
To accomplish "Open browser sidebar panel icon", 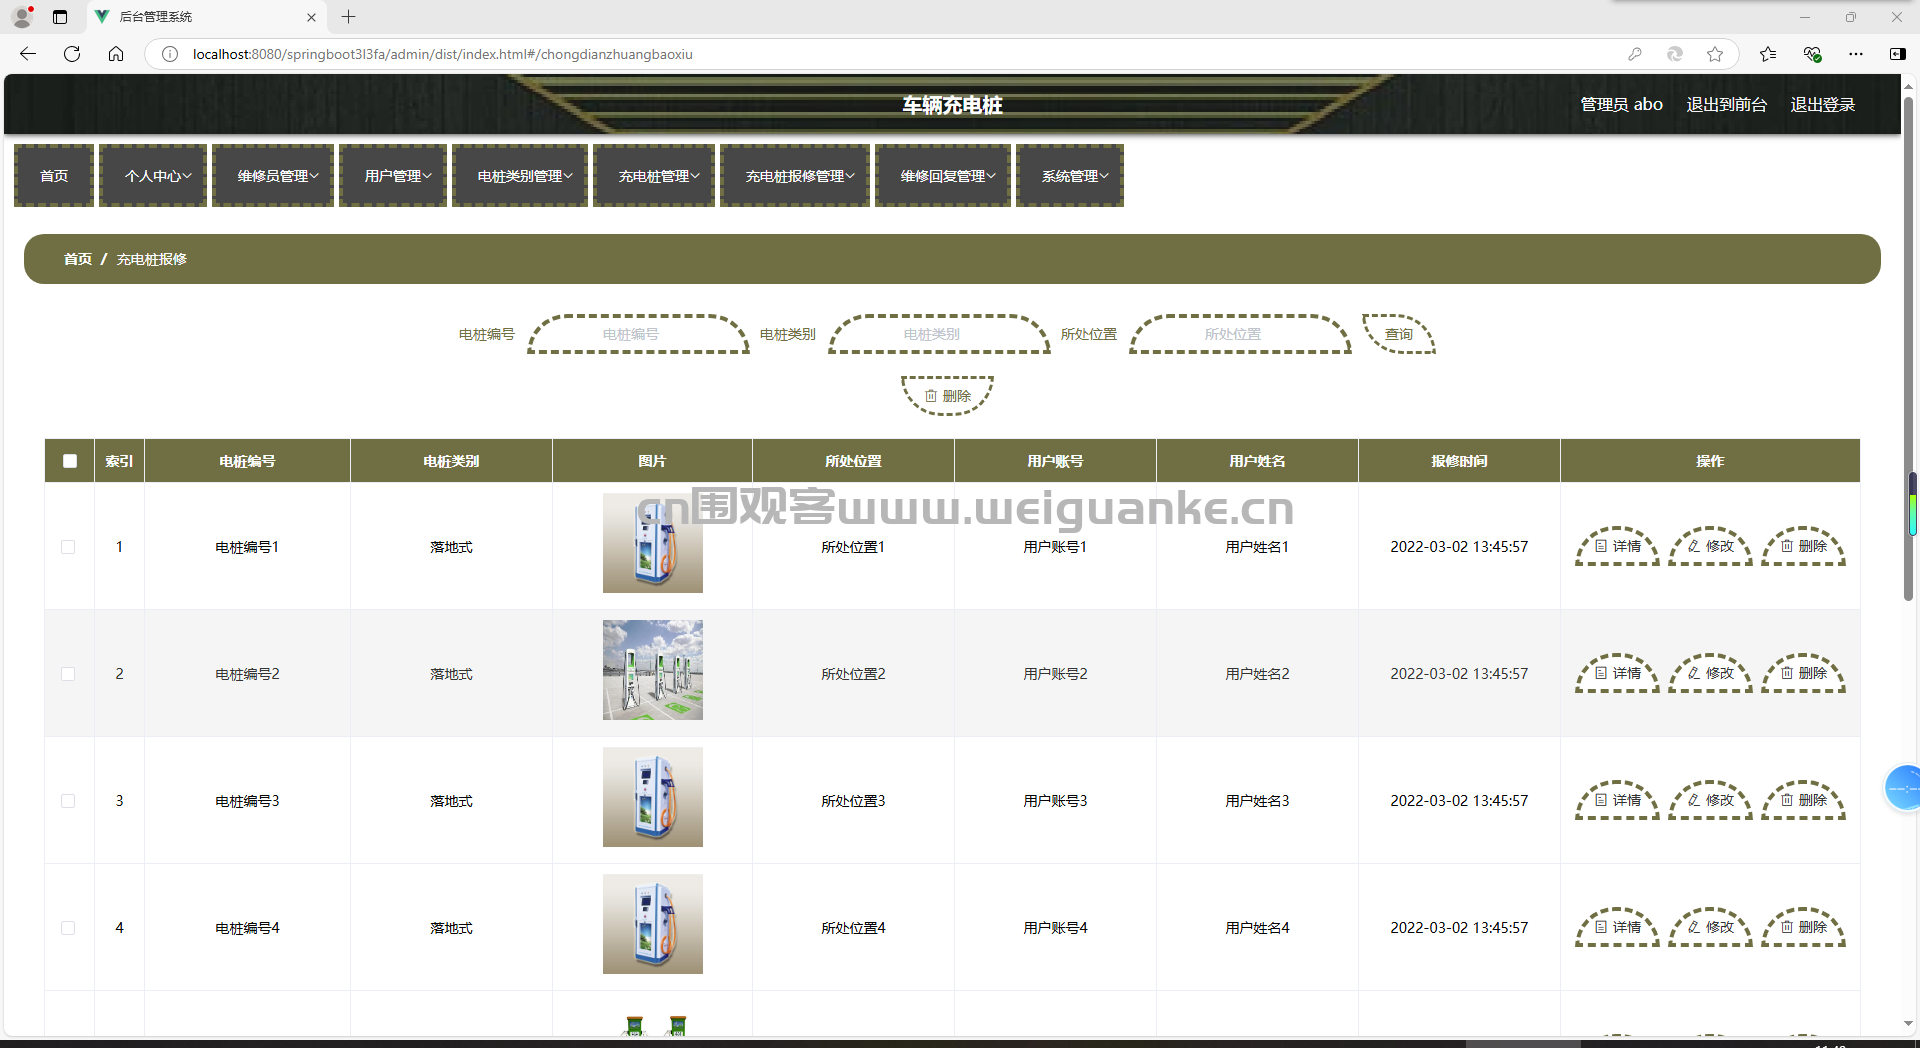I will pyautogui.click(x=1897, y=54).
